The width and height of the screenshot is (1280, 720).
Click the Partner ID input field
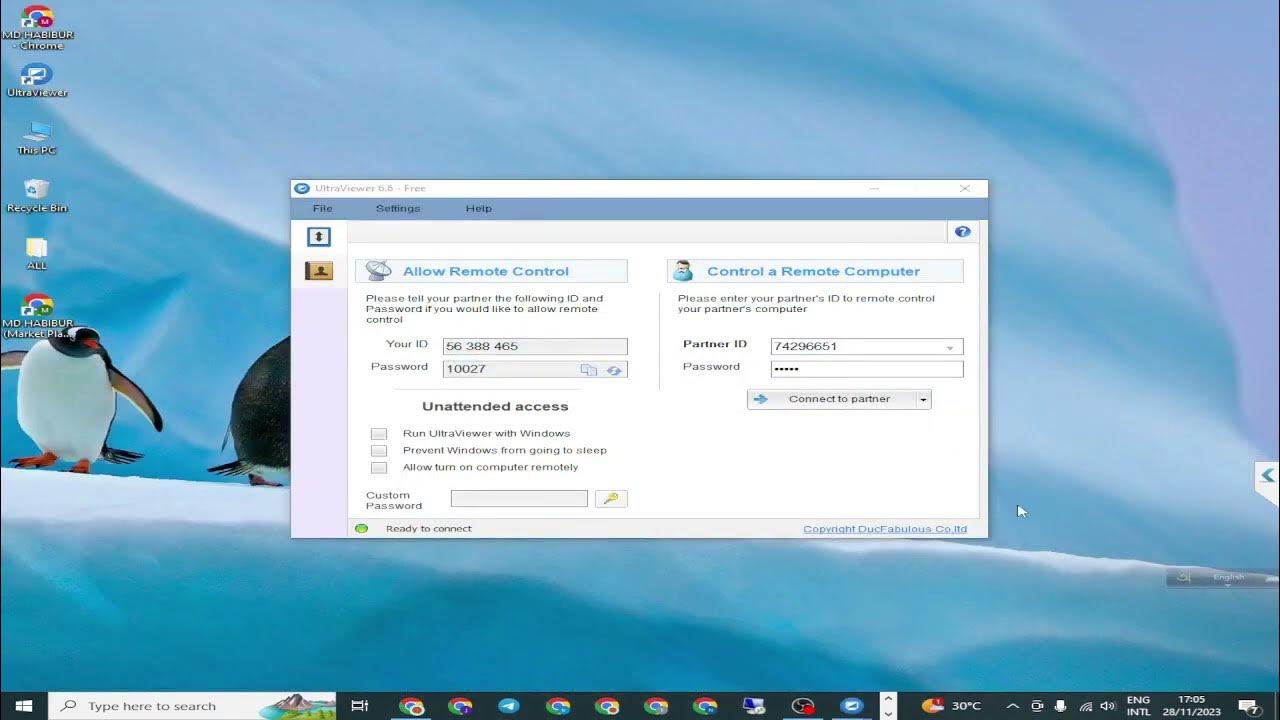867,347
